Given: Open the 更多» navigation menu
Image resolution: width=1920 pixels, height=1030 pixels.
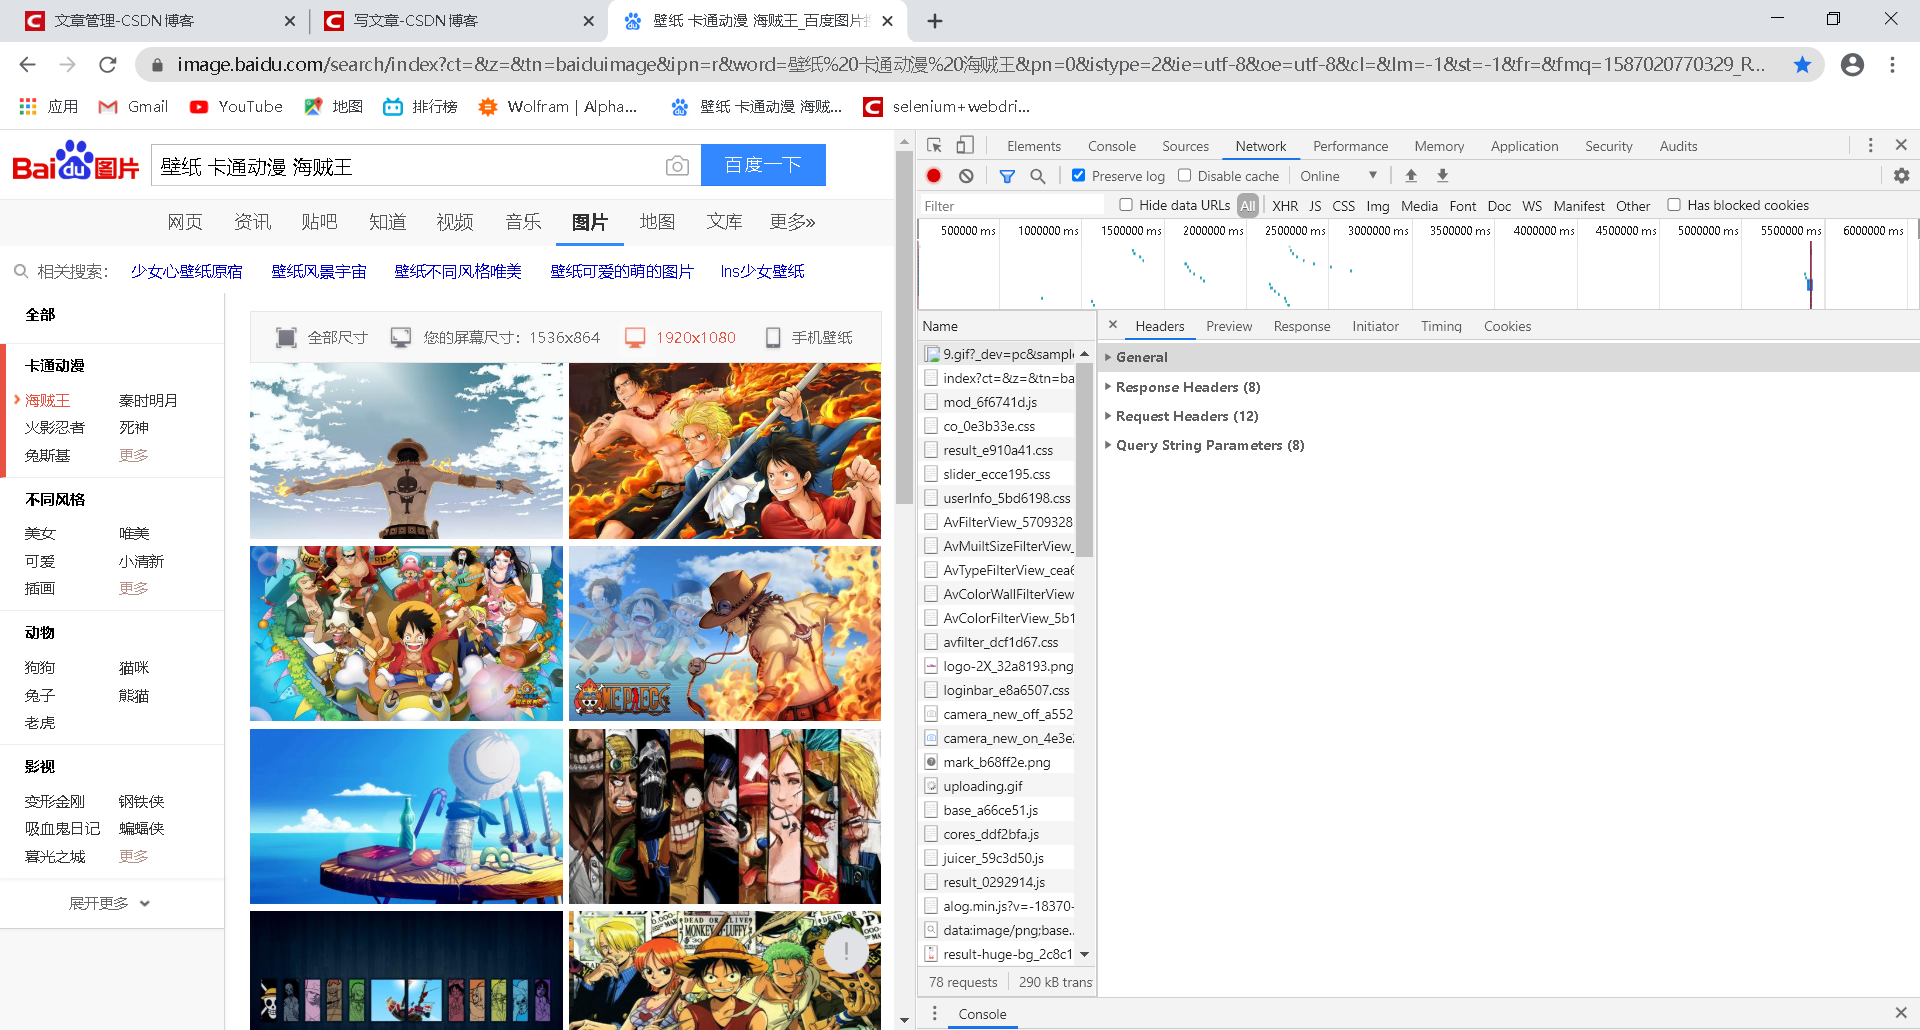Looking at the screenshot, I should pos(792,222).
